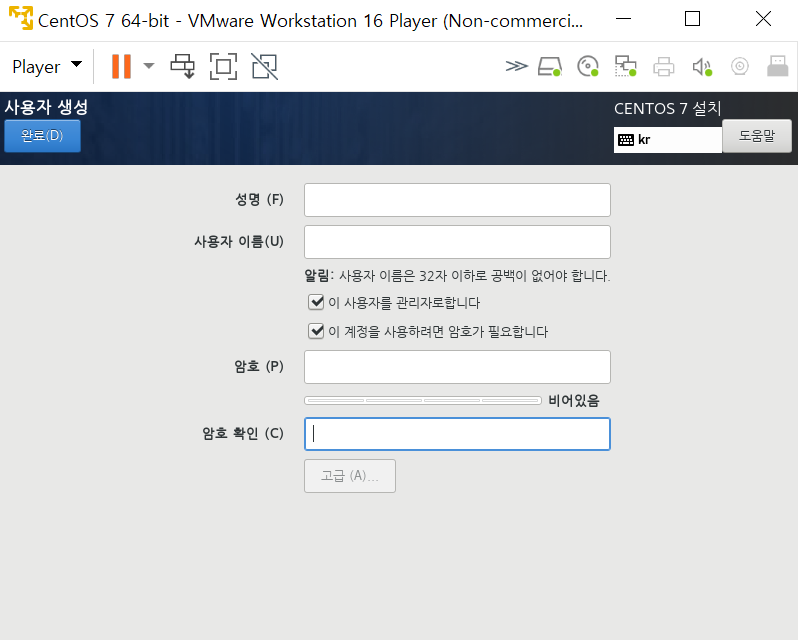The image size is (798, 640).
Task: Maximize the VMware Player window
Action: [692, 19]
